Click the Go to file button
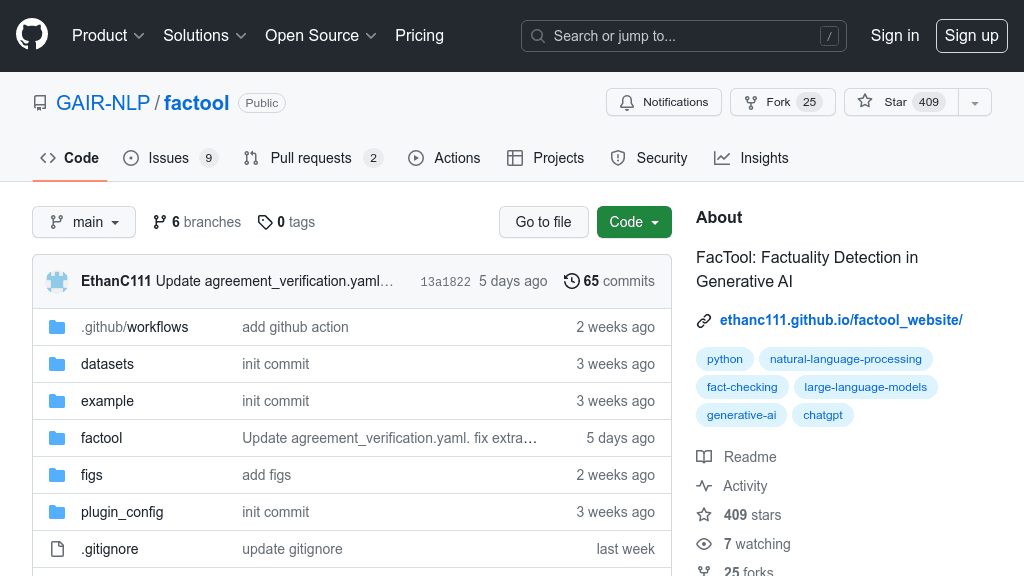 (x=543, y=222)
